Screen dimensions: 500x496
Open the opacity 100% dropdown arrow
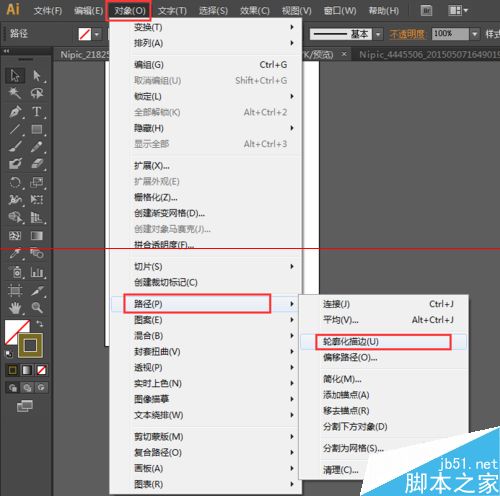coord(475,34)
